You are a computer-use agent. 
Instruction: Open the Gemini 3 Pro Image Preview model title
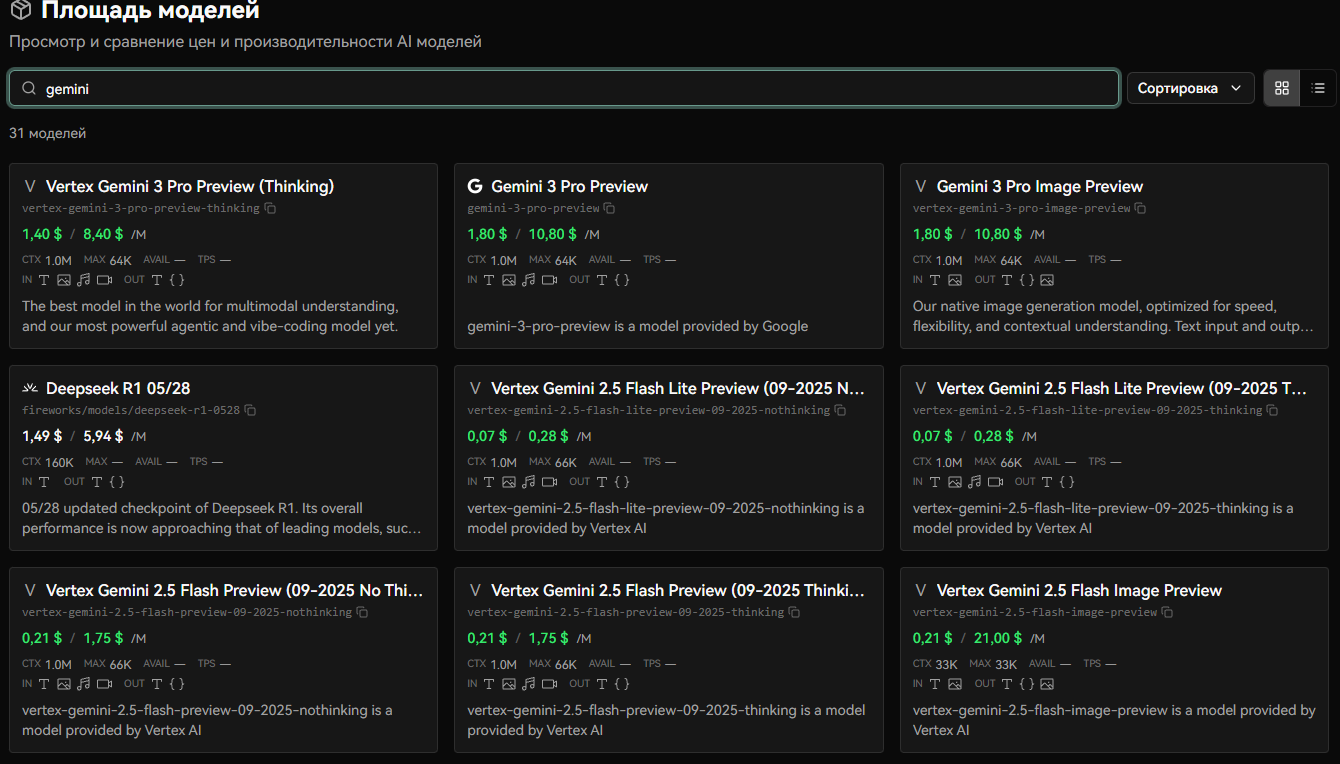click(1040, 186)
